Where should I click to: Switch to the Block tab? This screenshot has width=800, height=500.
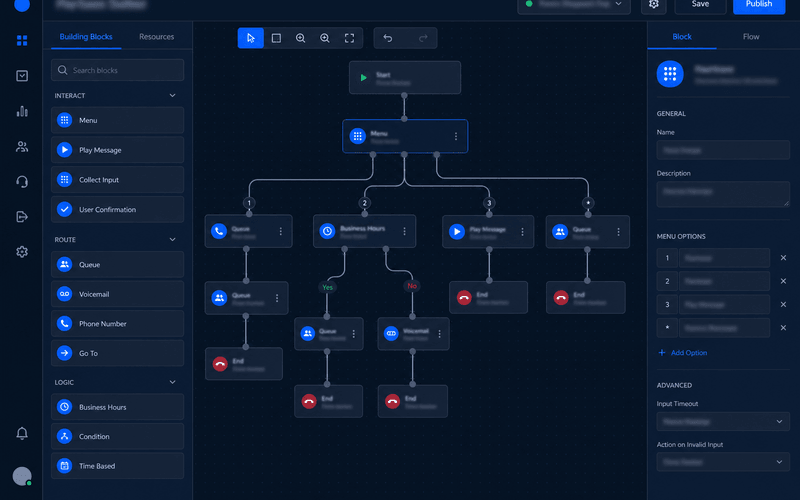[x=682, y=37]
